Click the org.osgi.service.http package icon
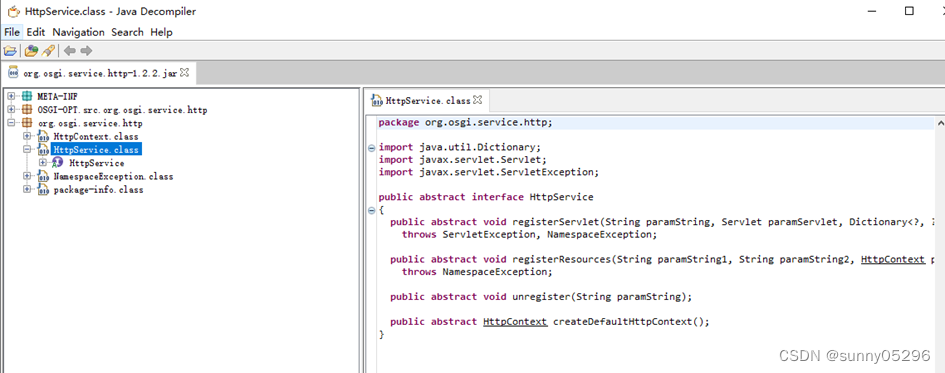The width and height of the screenshot is (945, 373). pyautogui.click(x=27, y=124)
